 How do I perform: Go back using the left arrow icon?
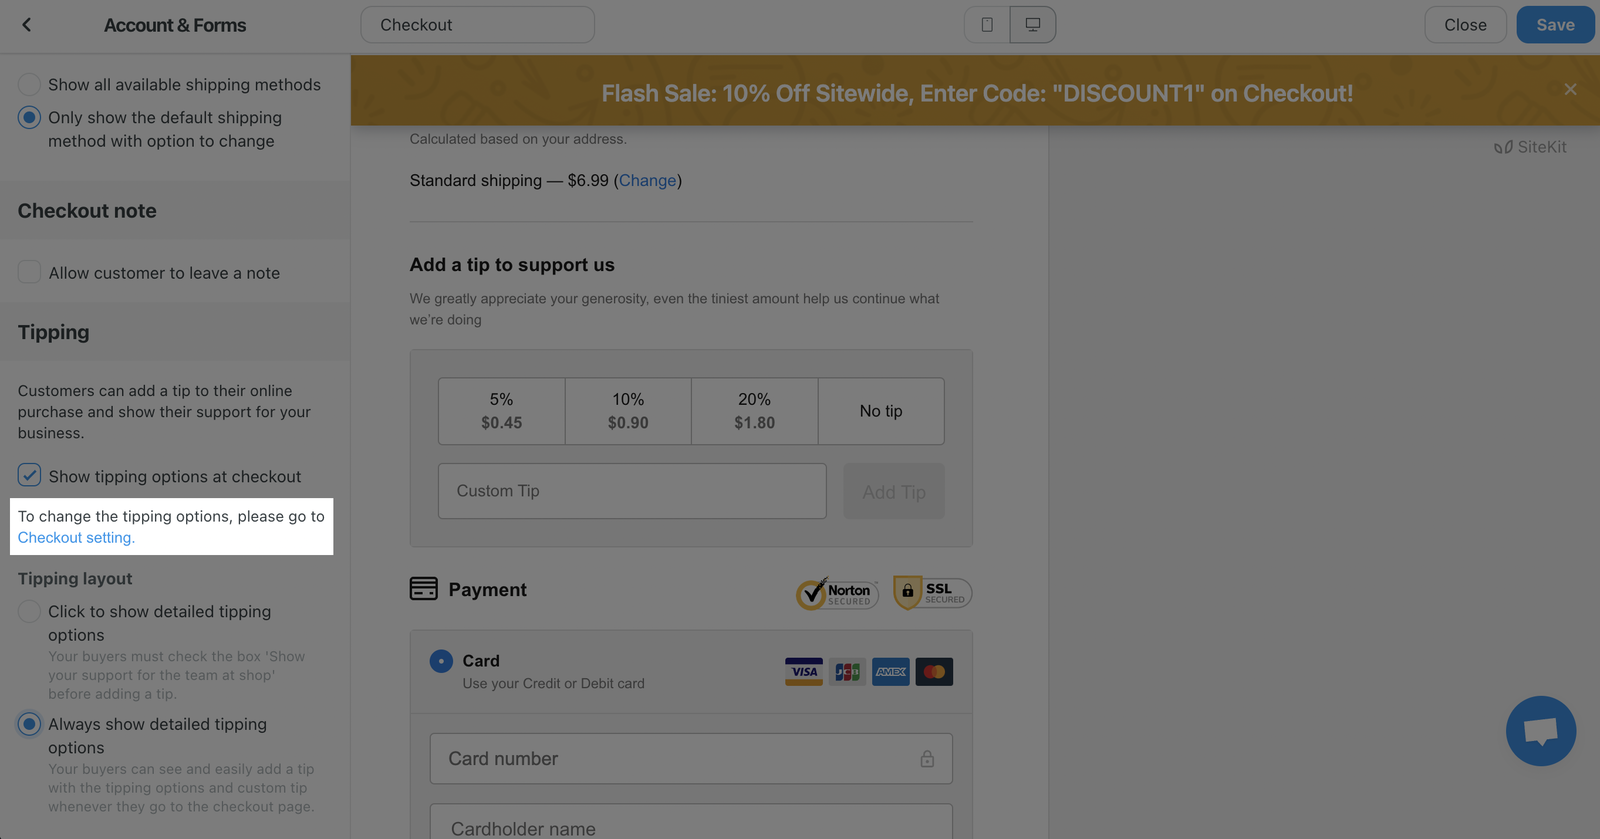(27, 25)
